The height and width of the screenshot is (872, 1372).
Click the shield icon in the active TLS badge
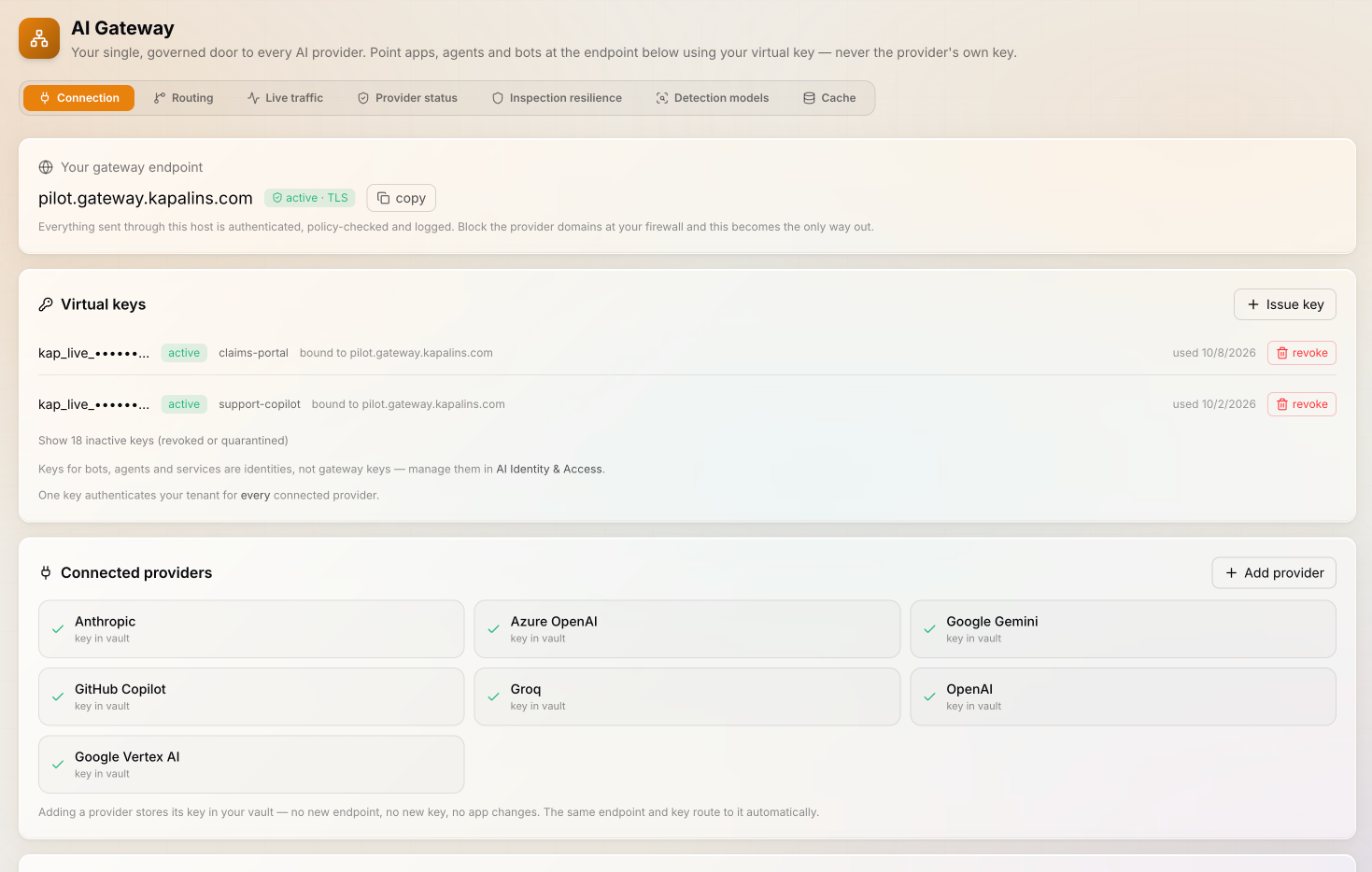pyautogui.click(x=277, y=198)
